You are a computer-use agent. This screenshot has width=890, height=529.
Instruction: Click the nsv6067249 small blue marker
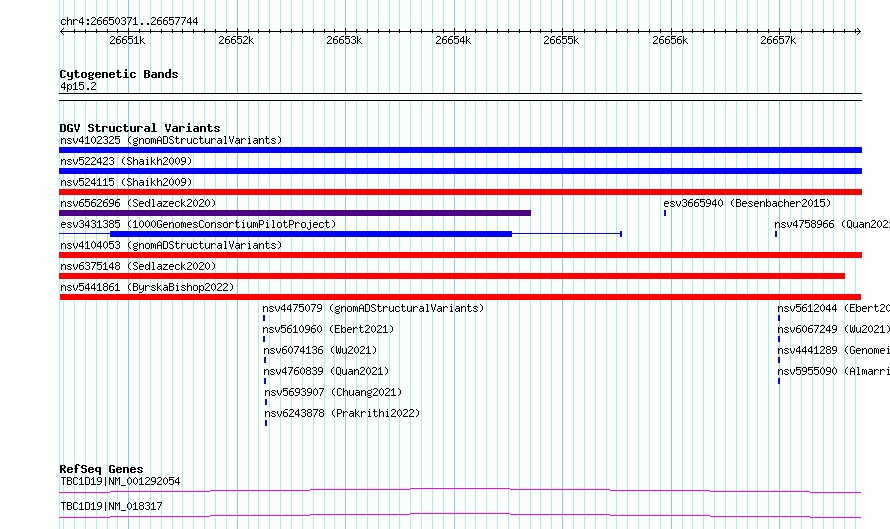(779, 339)
